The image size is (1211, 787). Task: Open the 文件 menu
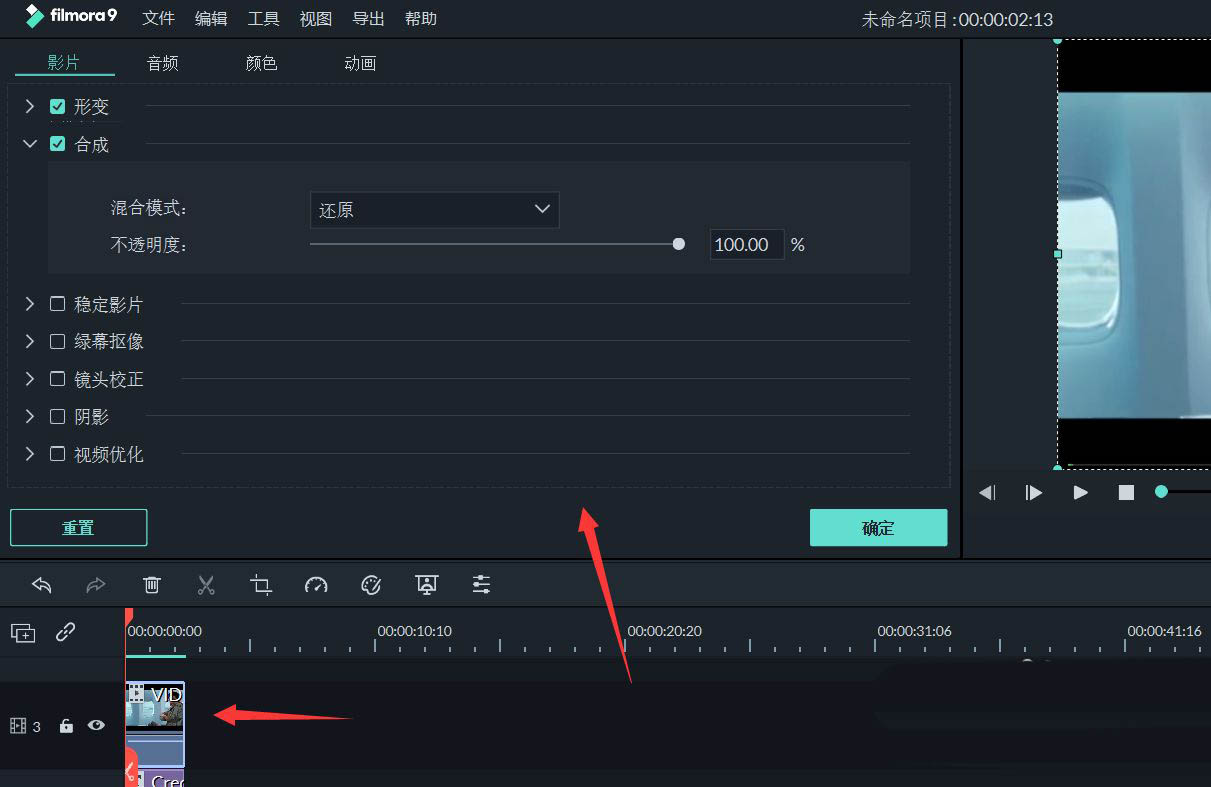click(158, 19)
